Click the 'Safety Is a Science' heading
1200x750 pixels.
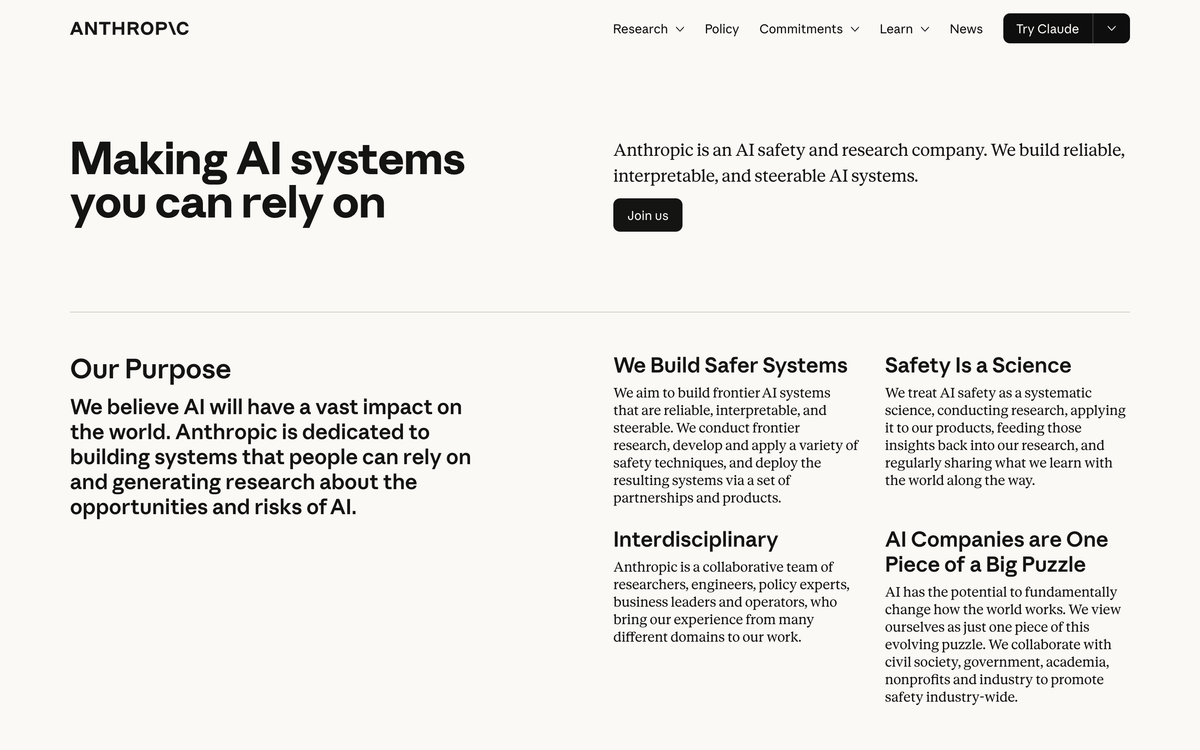978,365
